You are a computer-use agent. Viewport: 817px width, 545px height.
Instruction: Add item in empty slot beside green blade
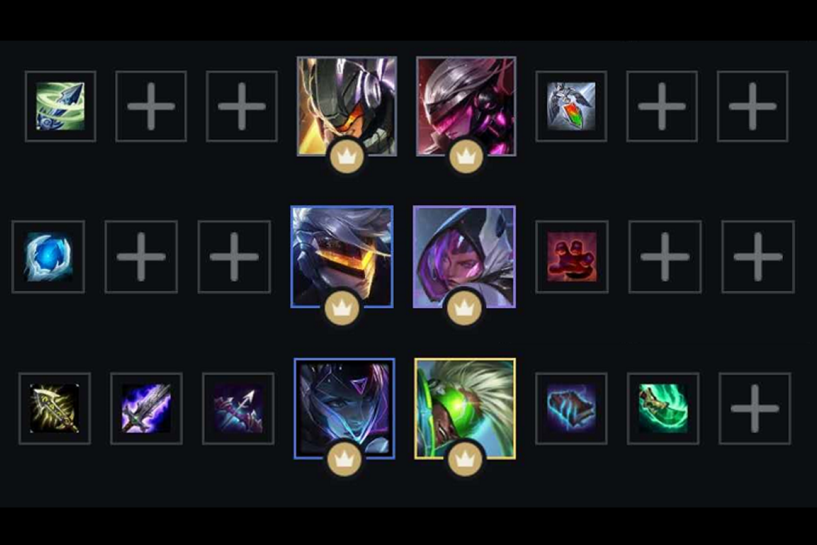point(754,408)
